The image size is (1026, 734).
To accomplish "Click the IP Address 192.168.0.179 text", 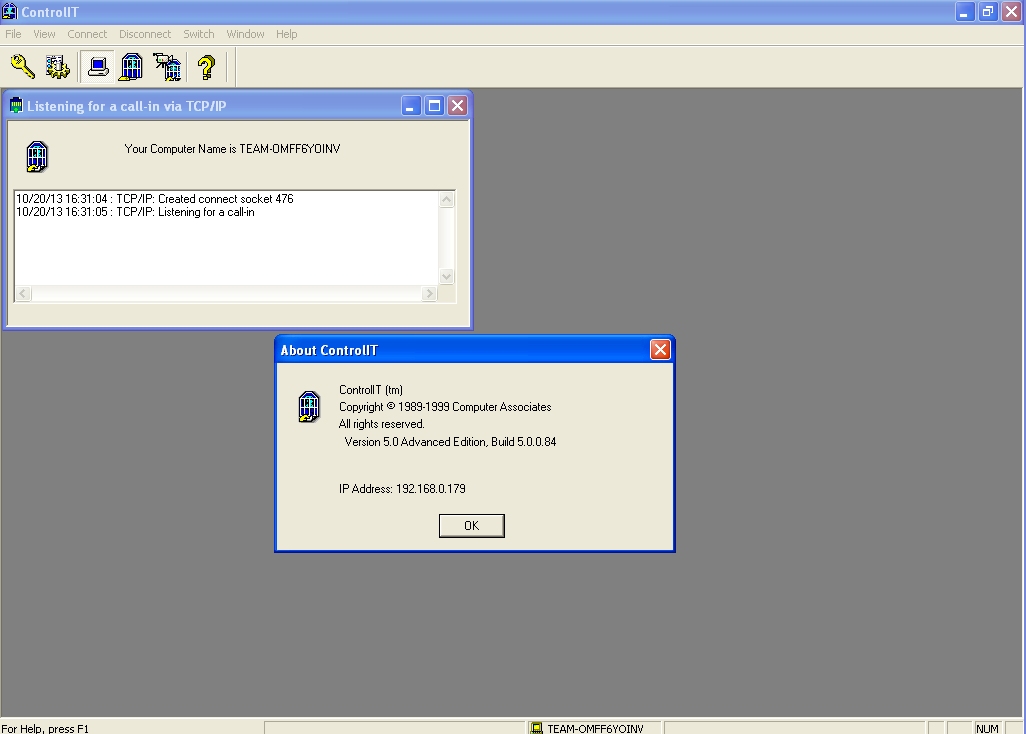I will [402, 489].
